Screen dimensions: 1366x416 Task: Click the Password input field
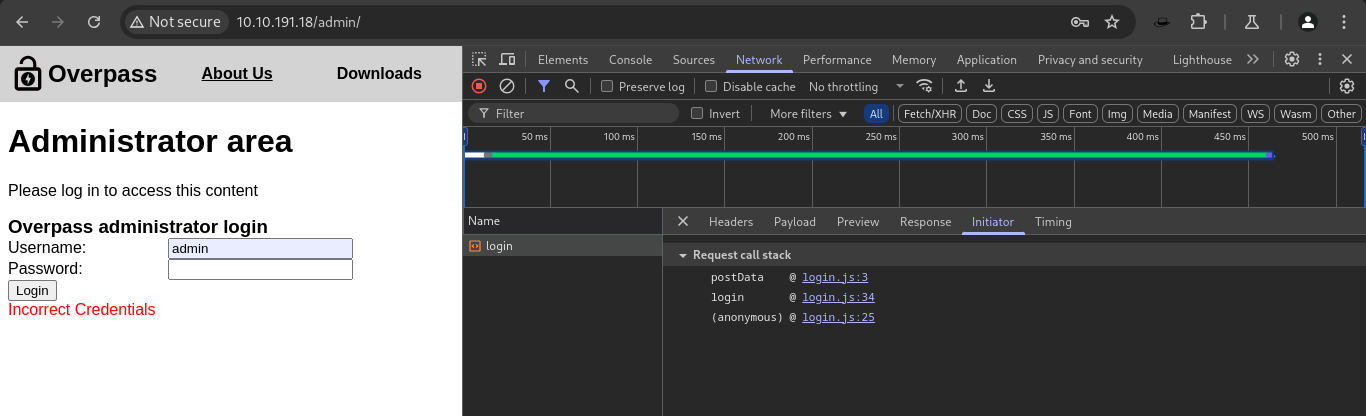coord(260,270)
